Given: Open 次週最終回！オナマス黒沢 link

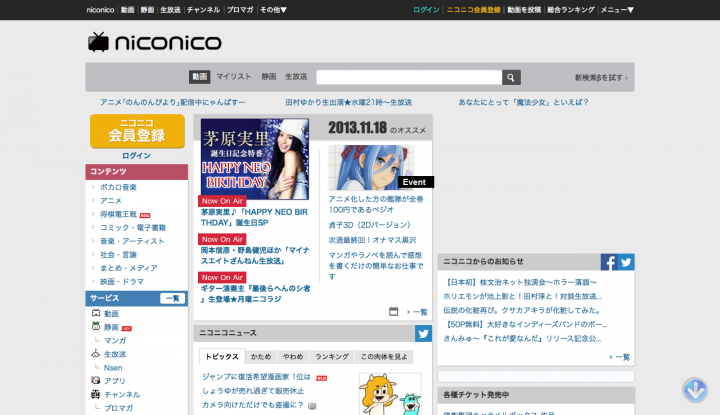Looking at the screenshot, I should tap(372, 240).
